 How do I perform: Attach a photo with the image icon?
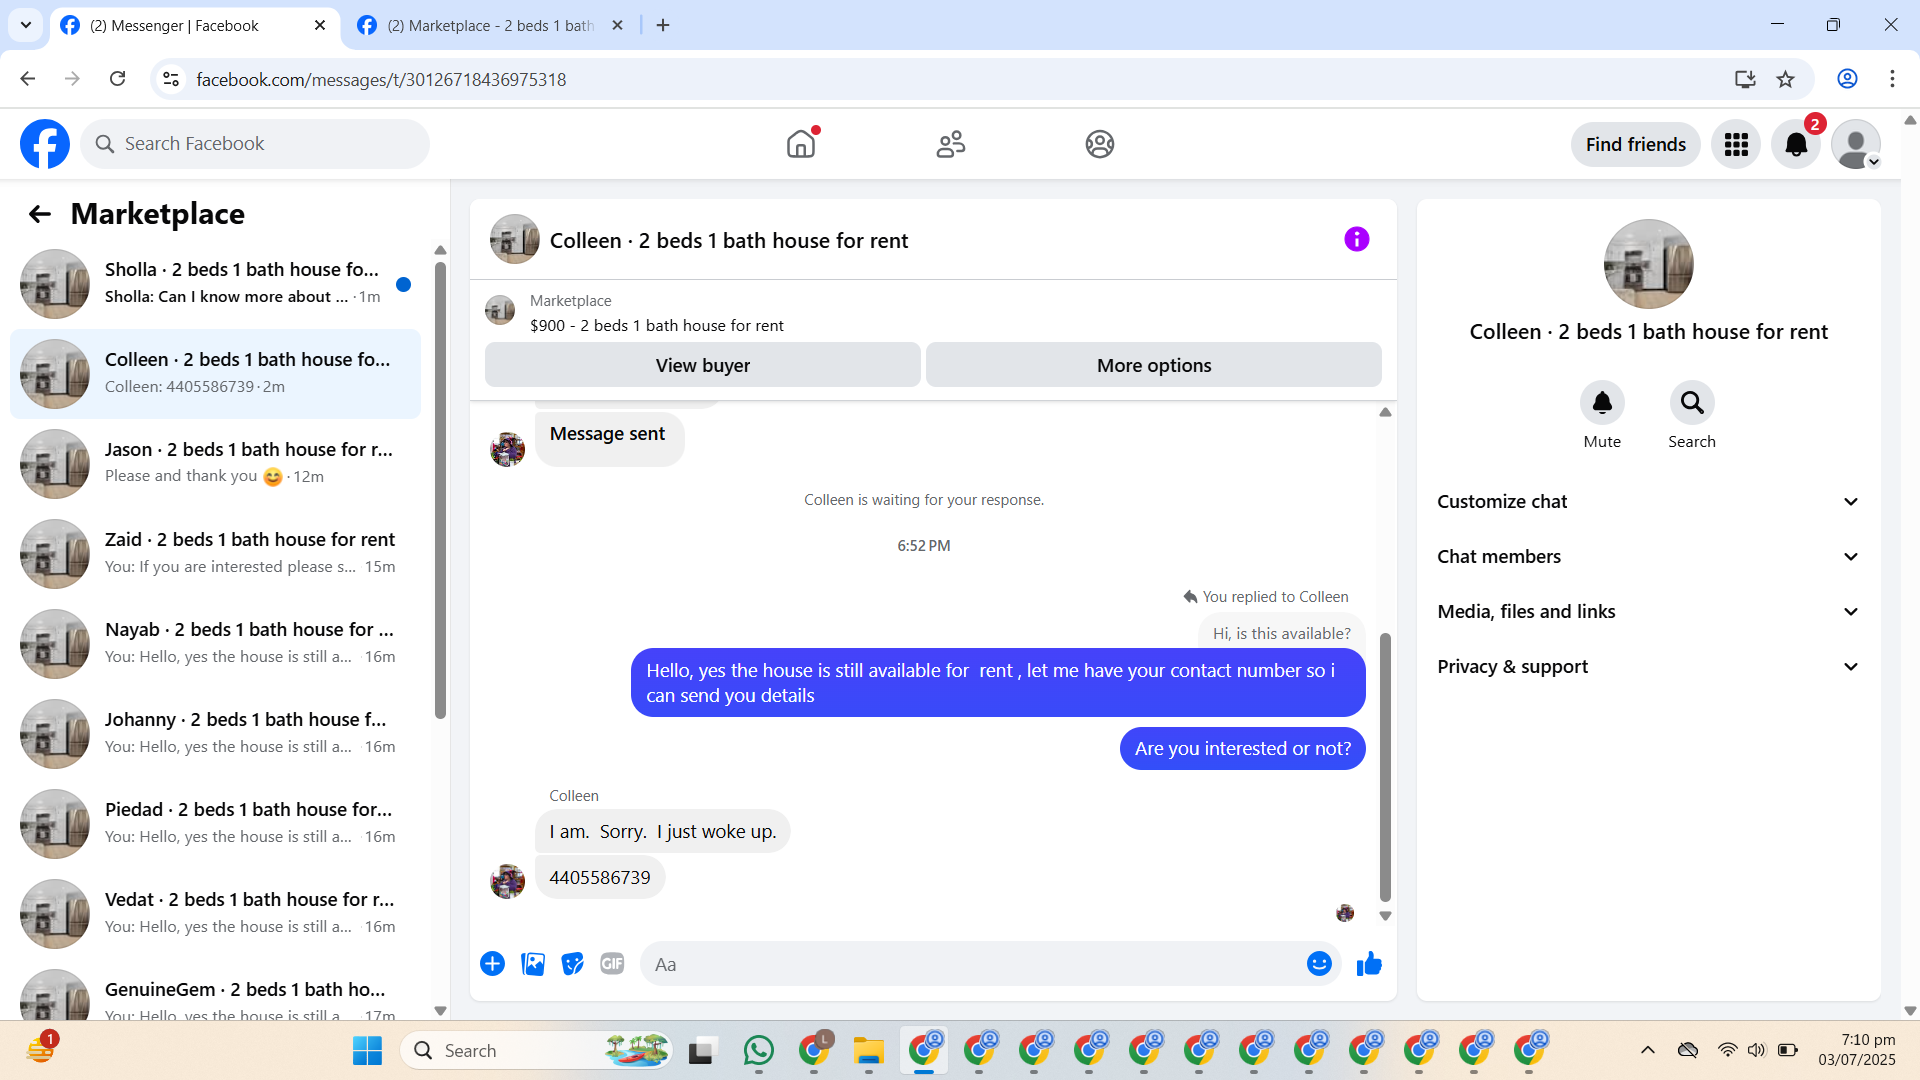[x=533, y=964]
